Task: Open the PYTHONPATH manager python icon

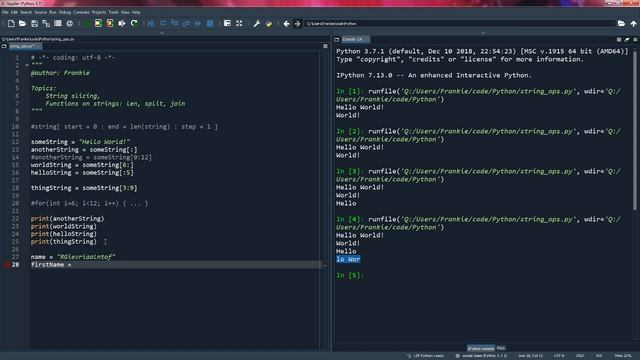Action: (x=269, y=24)
